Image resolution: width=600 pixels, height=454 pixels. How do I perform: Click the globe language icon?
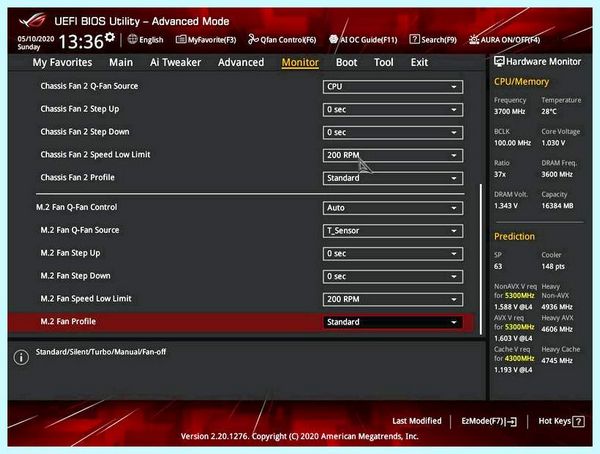coord(132,39)
